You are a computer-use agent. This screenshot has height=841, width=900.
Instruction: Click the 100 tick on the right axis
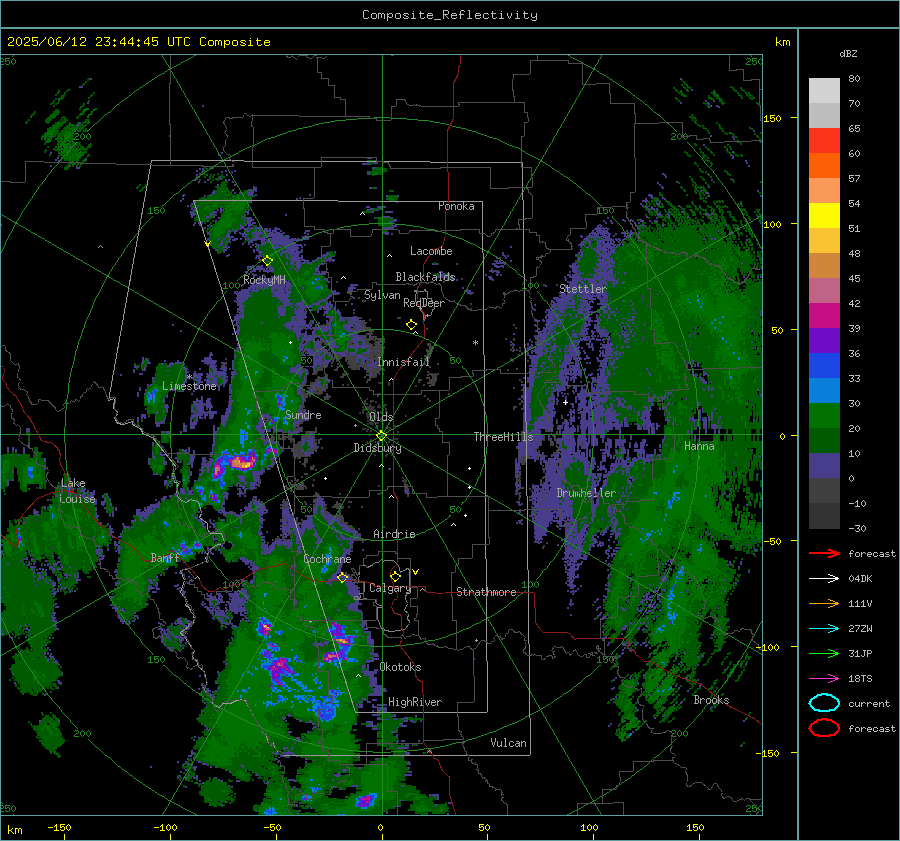click(x=772, y=224)
